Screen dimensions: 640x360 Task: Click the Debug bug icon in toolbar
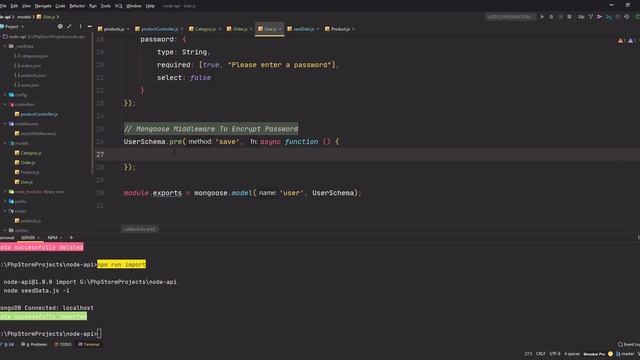[551, 17]
